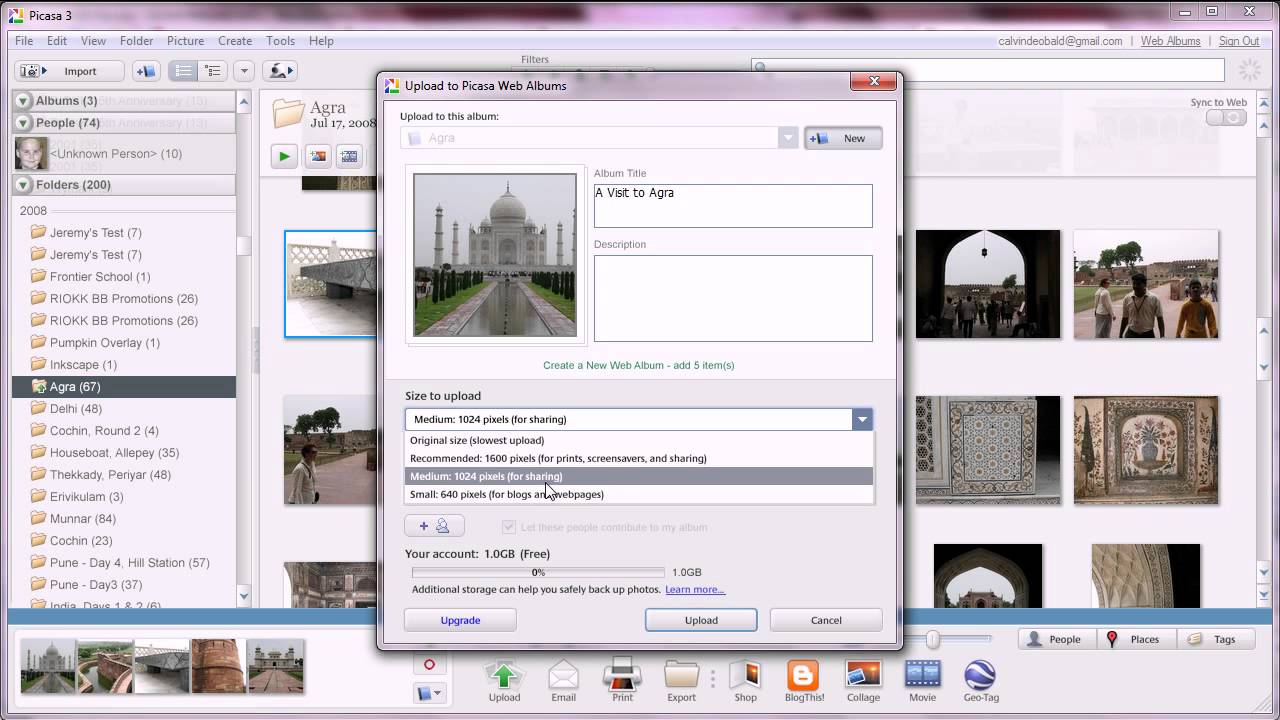Open the 'Upload to this album' dropdown arrow
The width and height of the screenshot is (1280, 720).
click(x=787, y=138)
